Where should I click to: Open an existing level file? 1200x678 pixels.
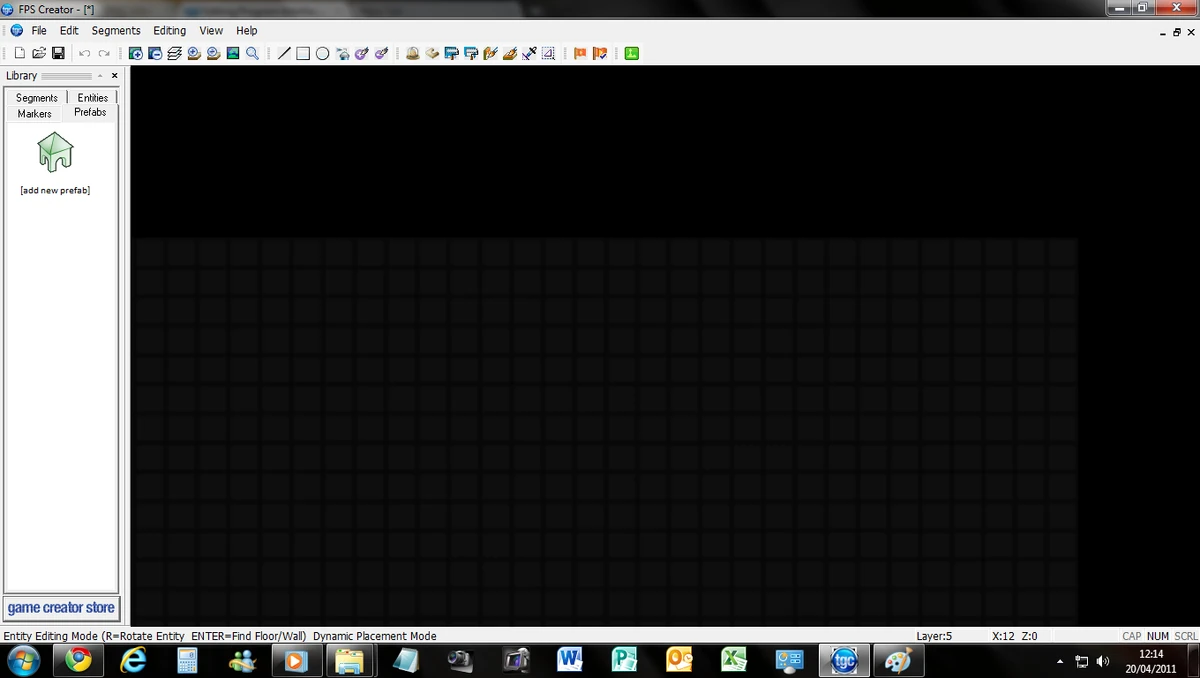38,53
